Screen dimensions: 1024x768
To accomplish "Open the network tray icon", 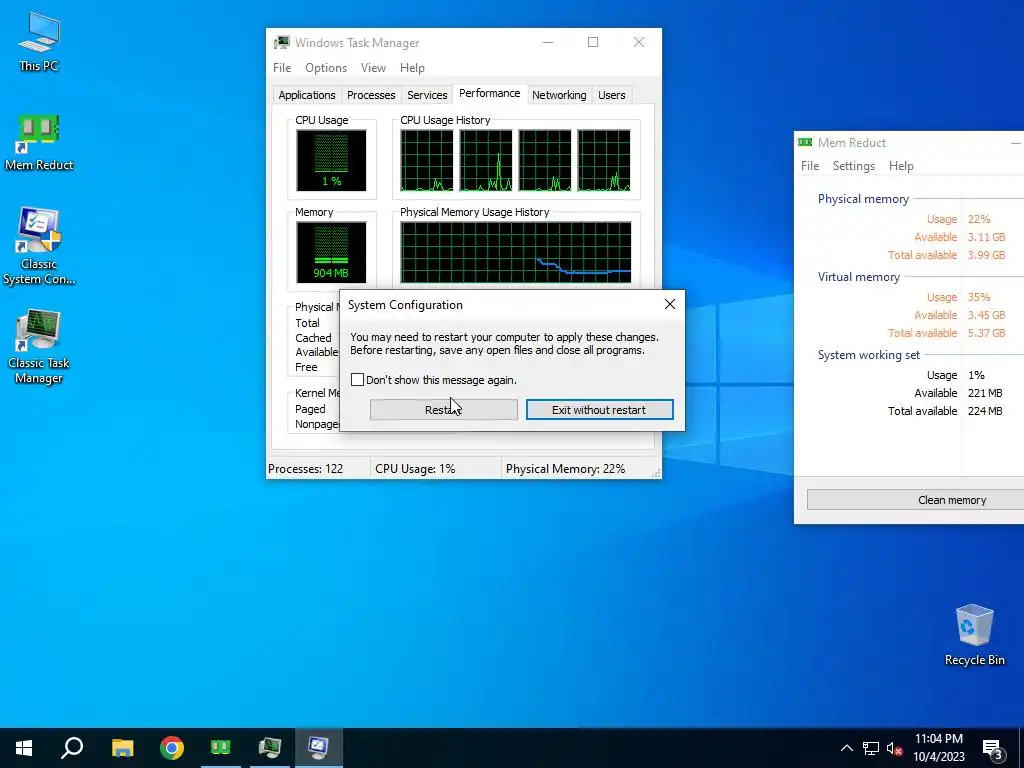I will click(x=871, y=748).
